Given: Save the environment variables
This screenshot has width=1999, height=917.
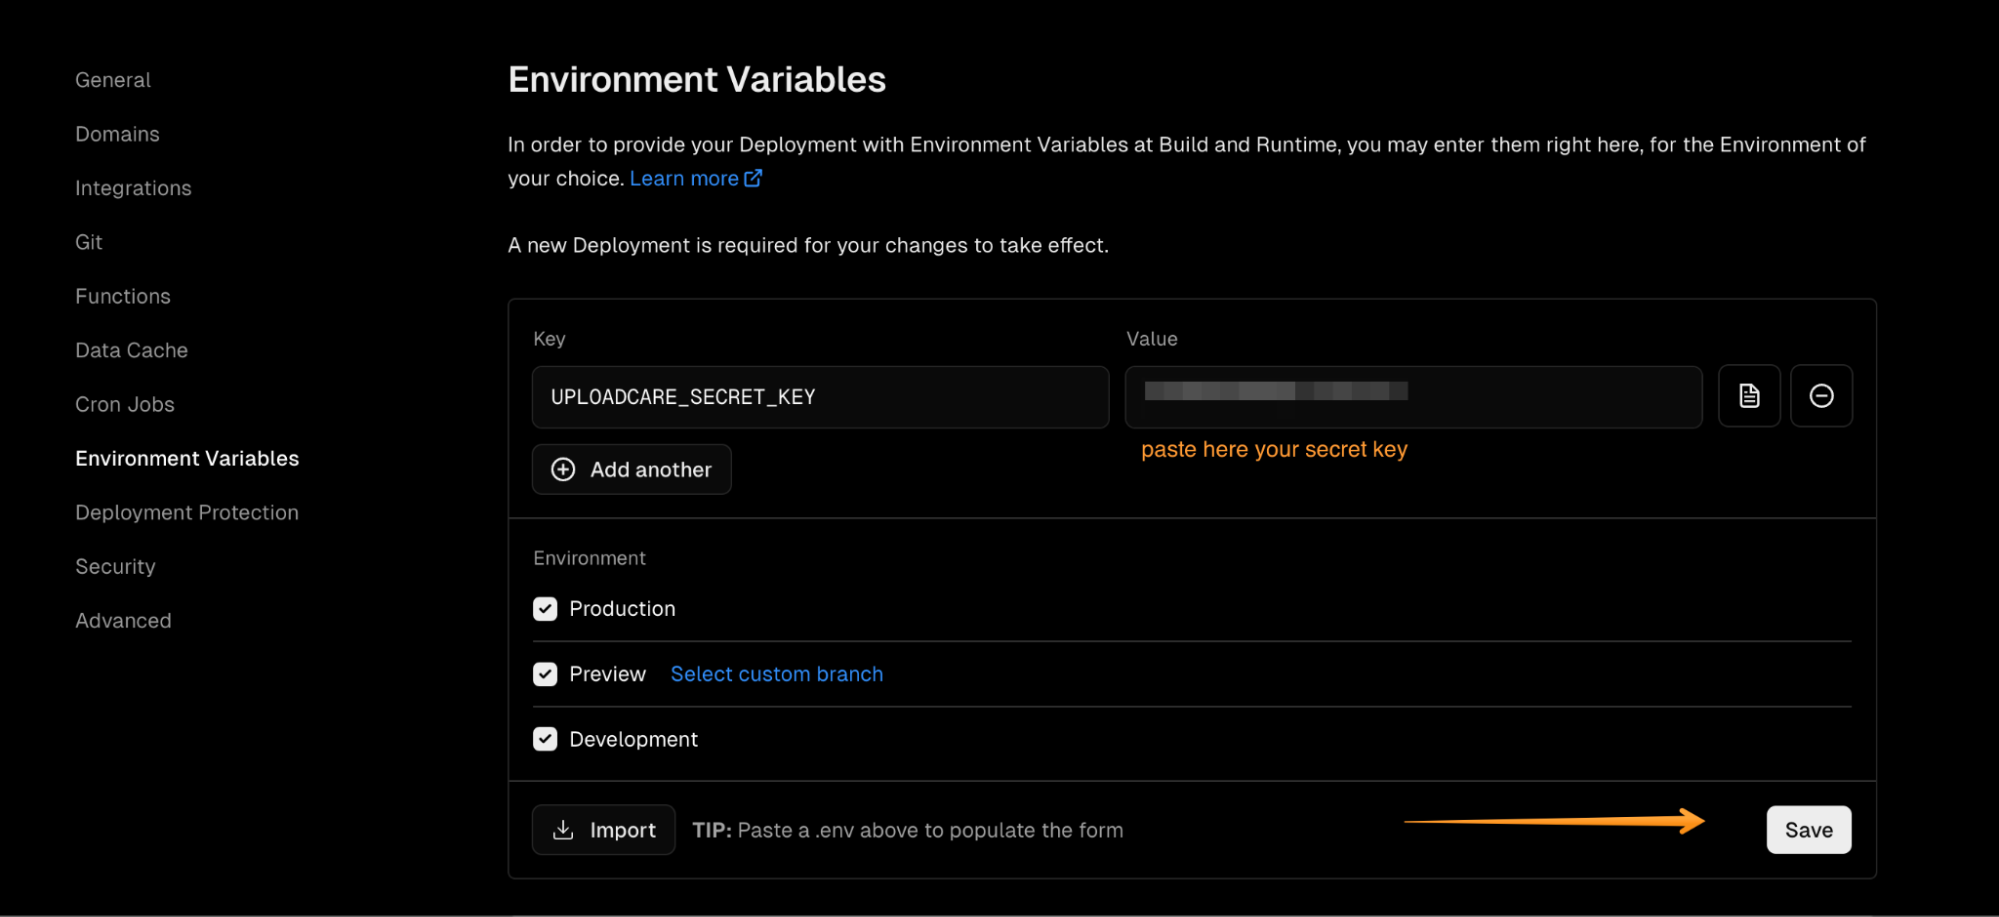Looking at the screenshot, I should click(x=1808, y=829).
